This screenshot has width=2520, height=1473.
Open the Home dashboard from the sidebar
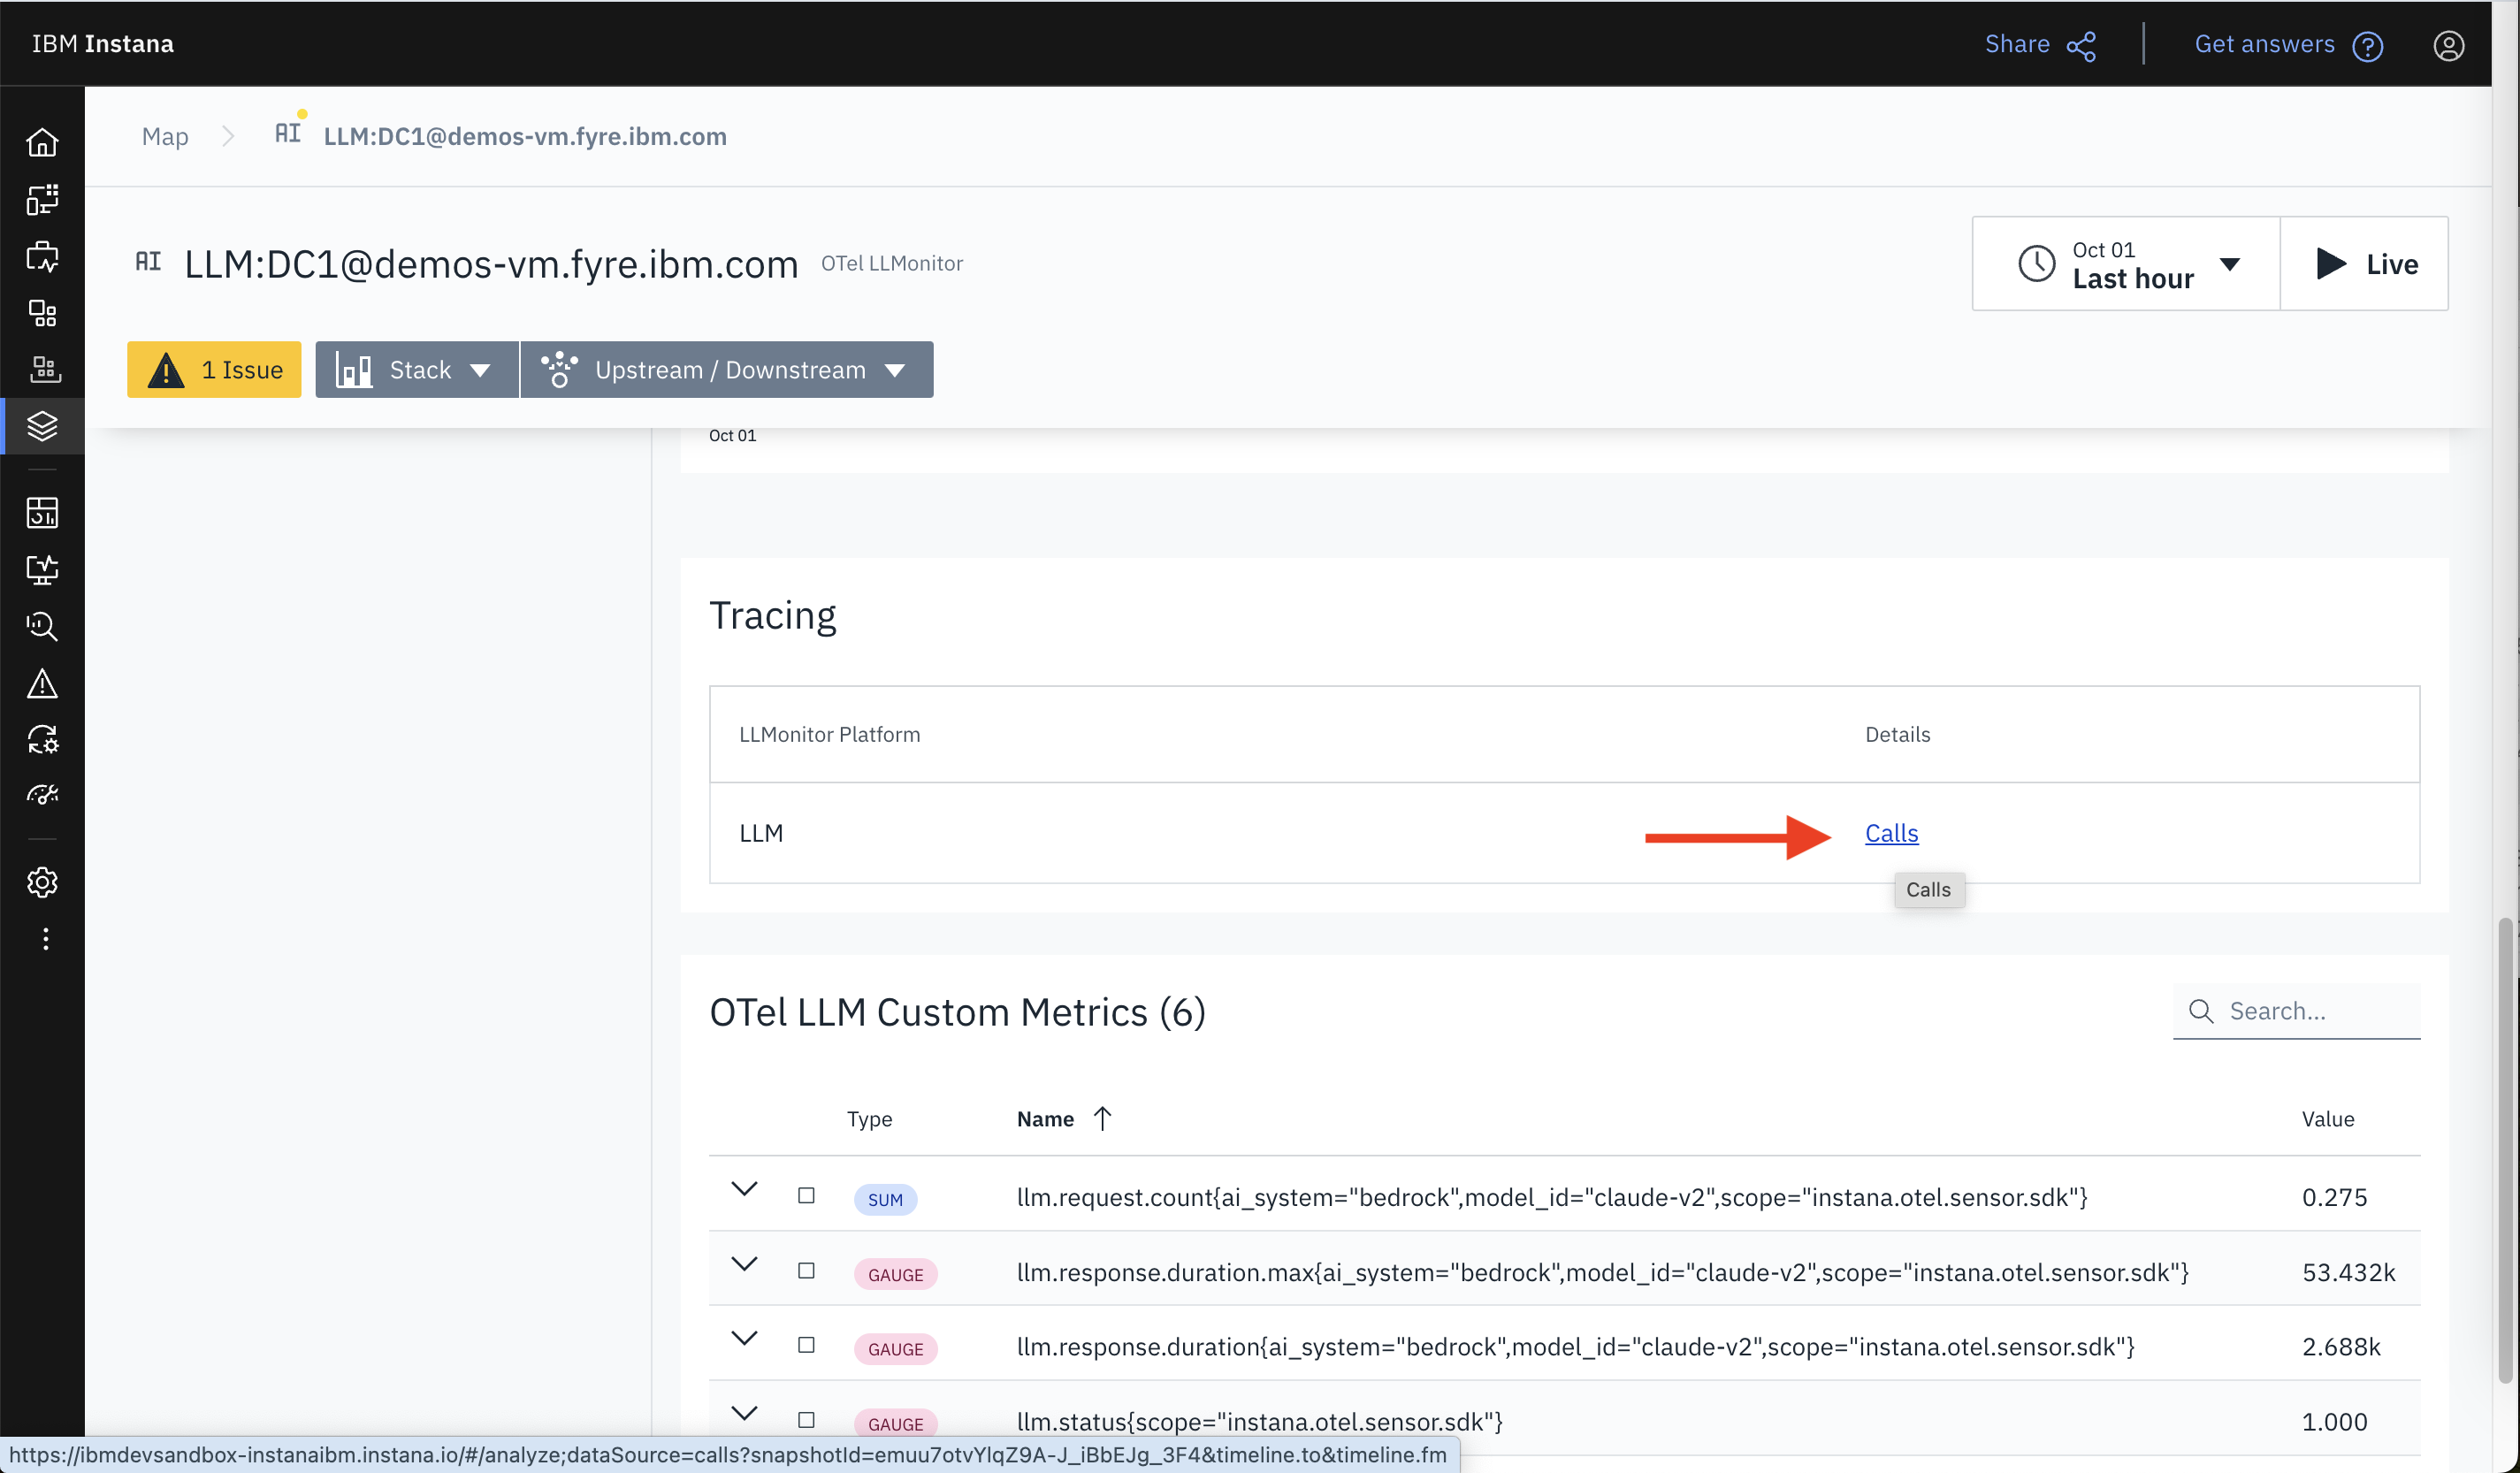pos(42,142)
